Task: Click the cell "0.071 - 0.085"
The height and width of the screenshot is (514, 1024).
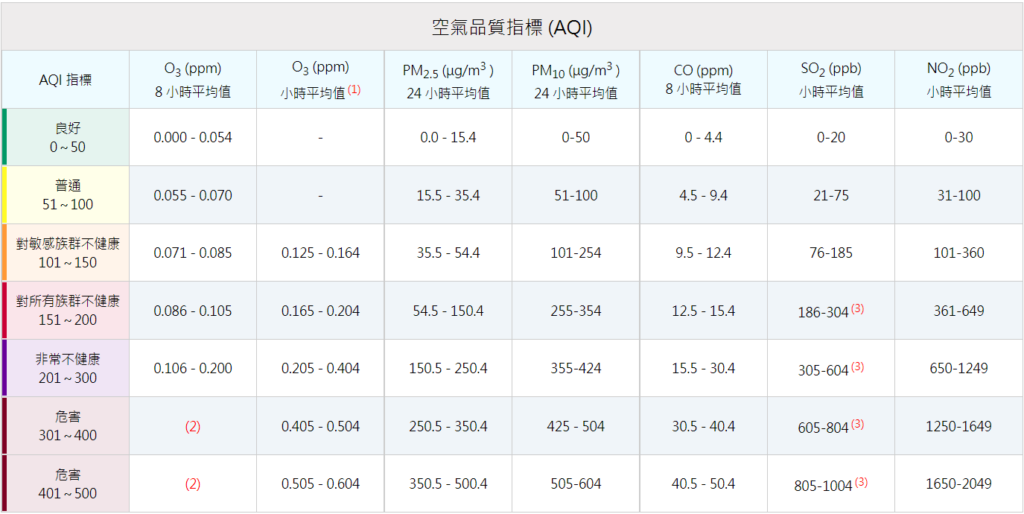Action: (x=193, y=253)
